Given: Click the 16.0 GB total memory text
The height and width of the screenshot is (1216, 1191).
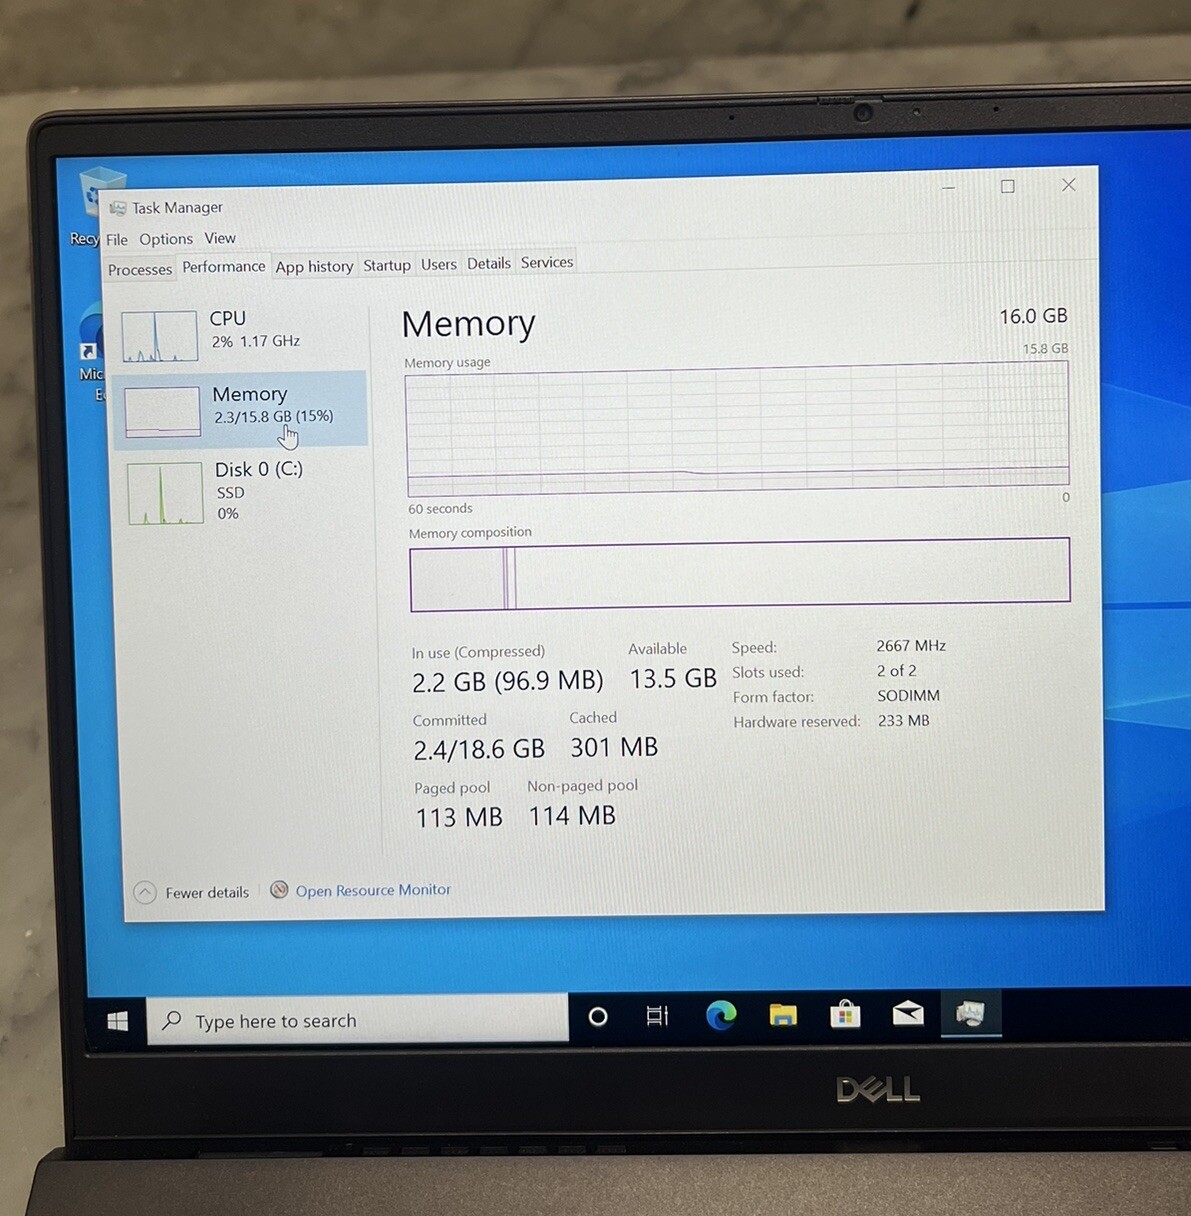Looking at the screenshot, I should click(1034, 316).
